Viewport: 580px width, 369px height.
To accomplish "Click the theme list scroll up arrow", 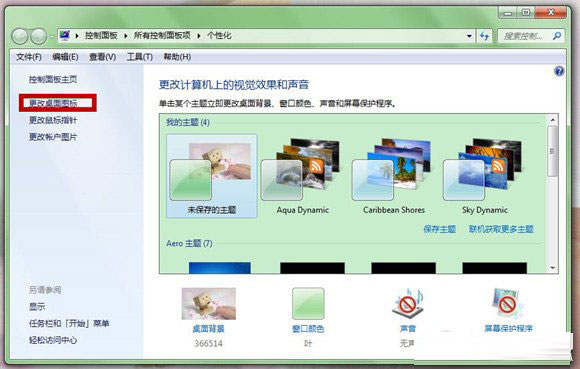I will point(553,120).
